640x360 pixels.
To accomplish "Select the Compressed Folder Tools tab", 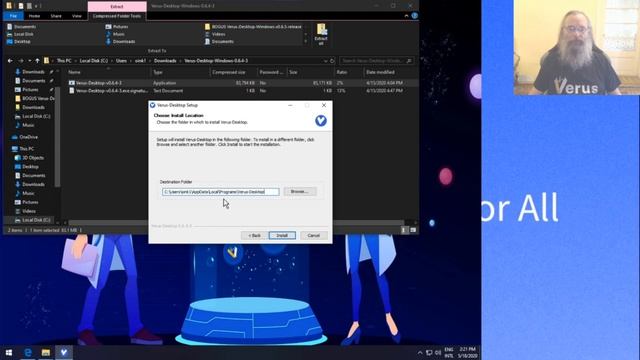I will click(x=117, y=16).
